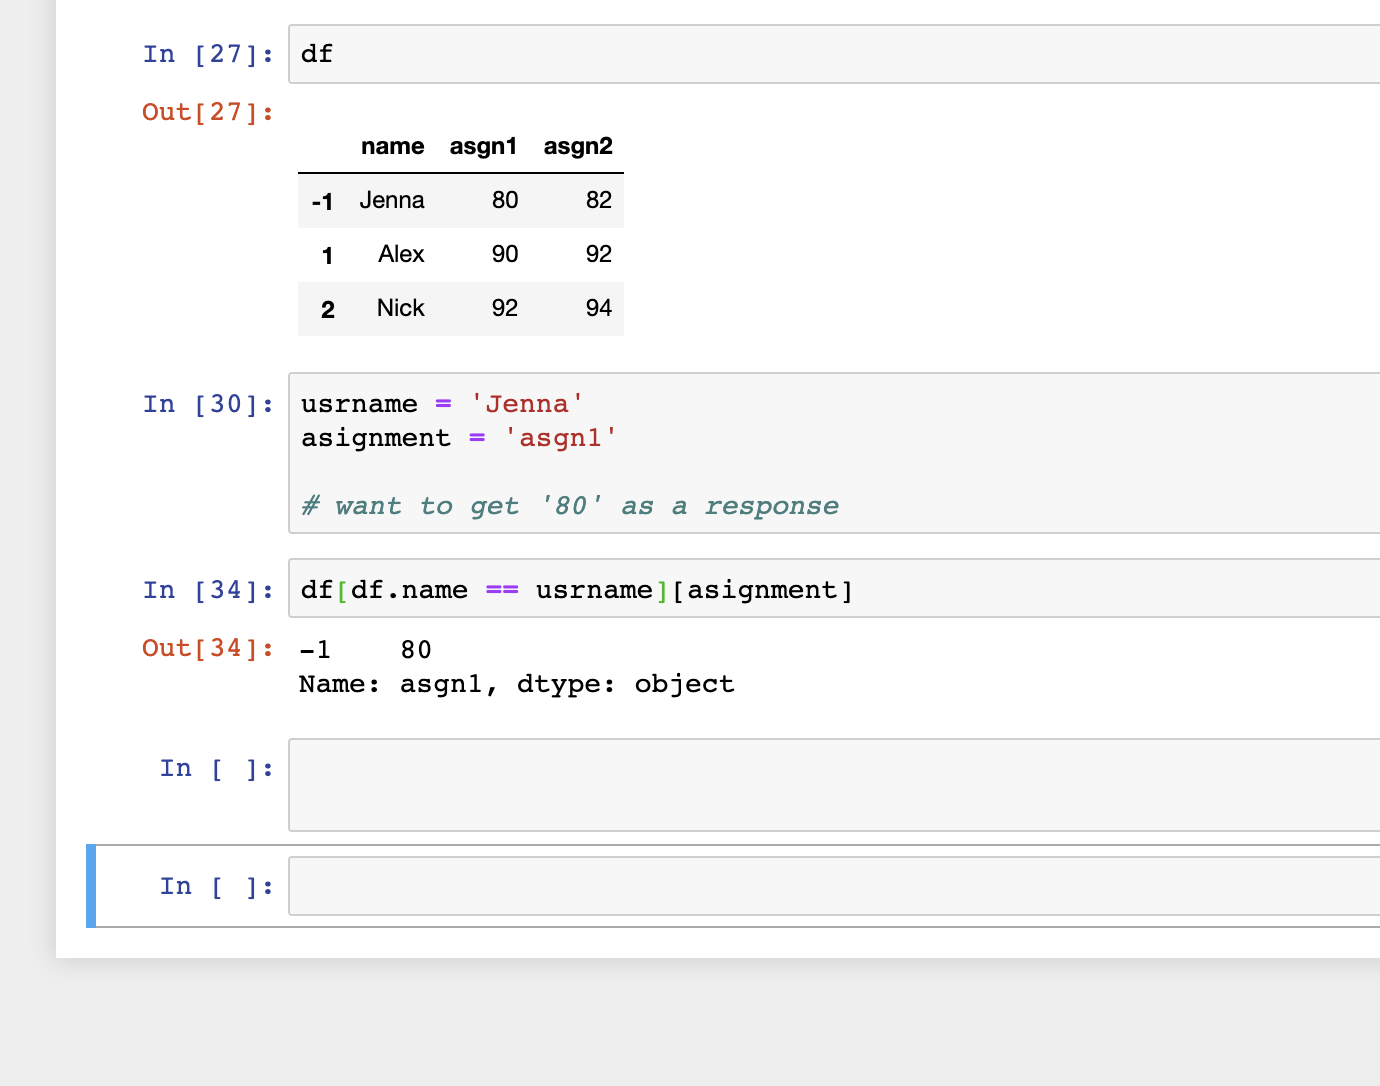Click the Out[27]: label
Screen dimensions: 1380x1086
click(x=208, y=112)
